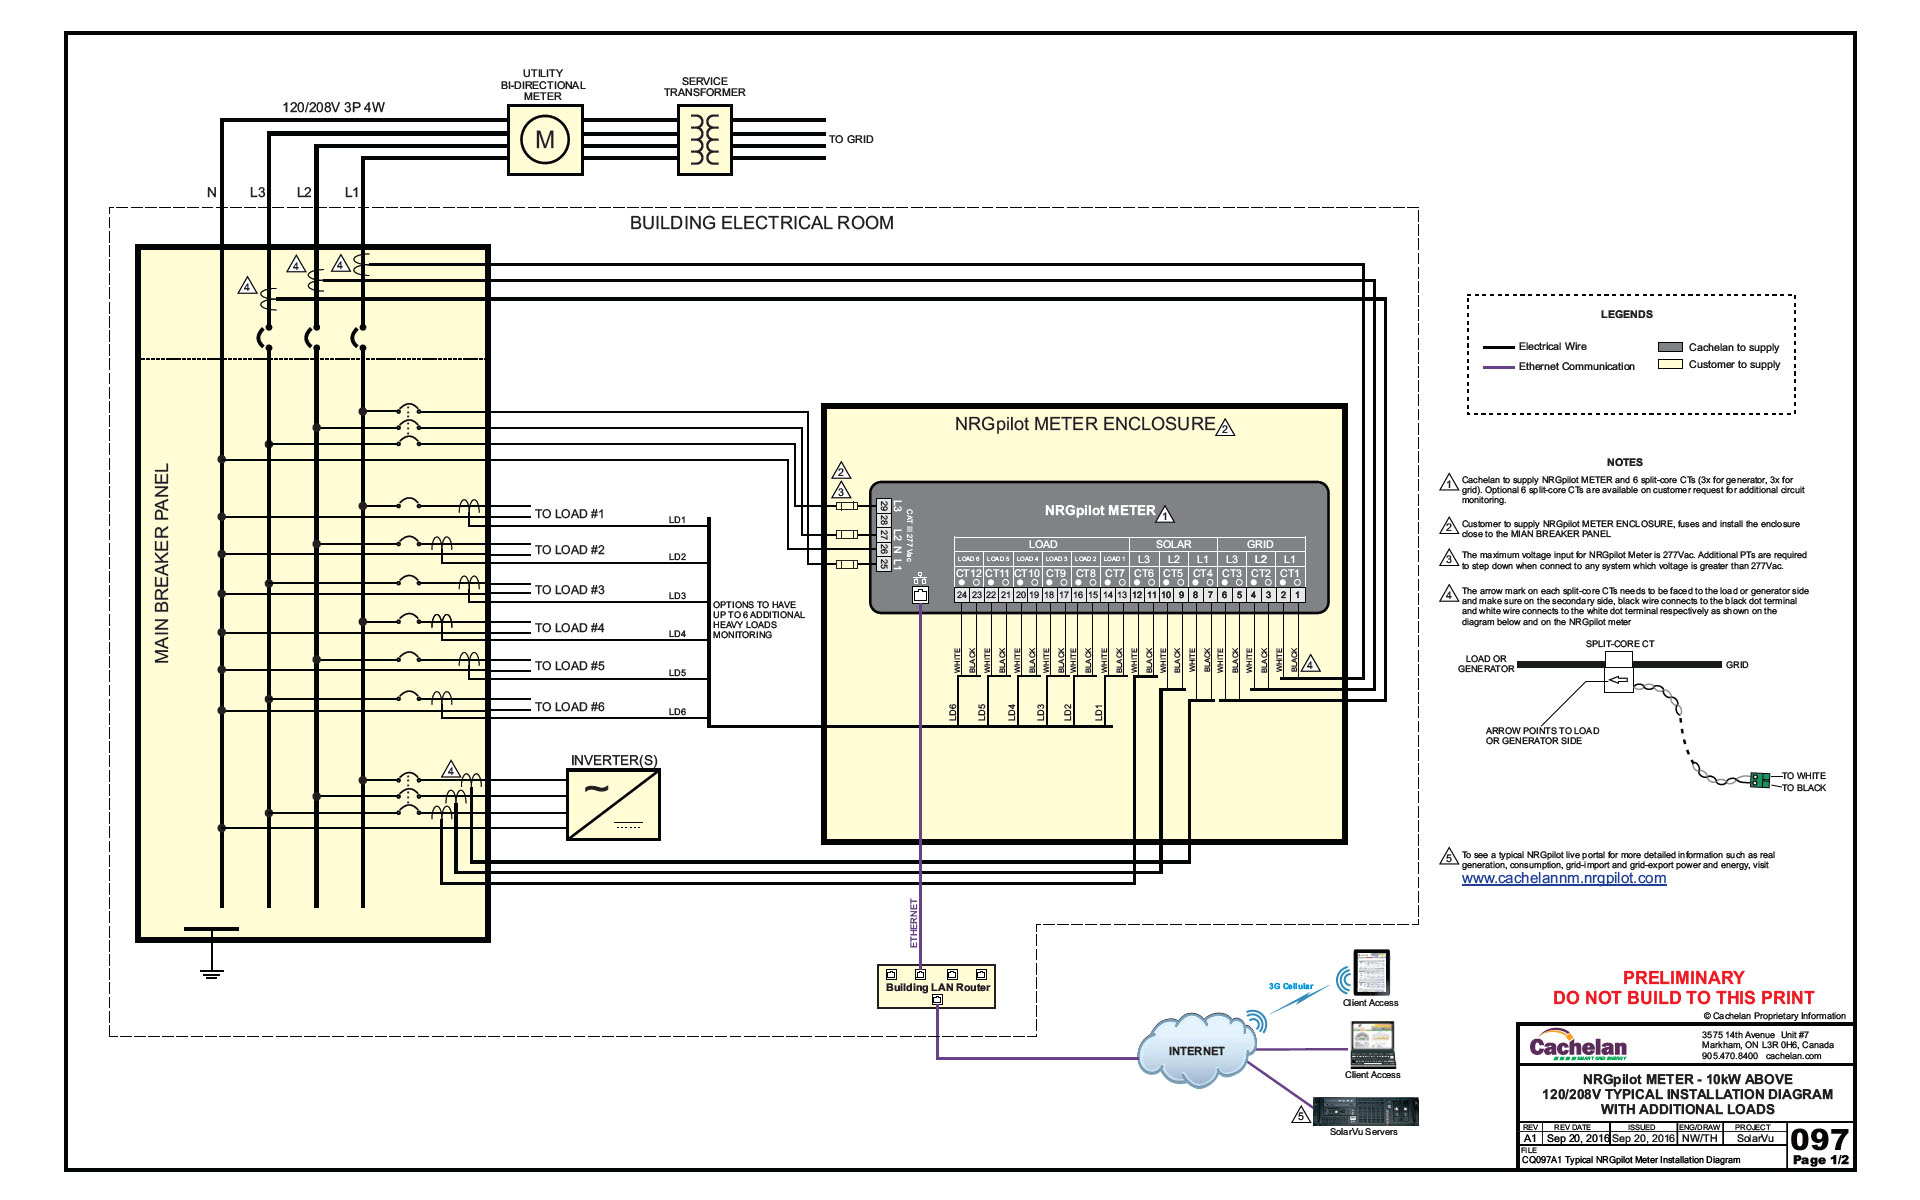Image resolution: width=1920 pixels, height=1200 pixels.
Task: Click the CT6 terminal label
Action: pyautogui.click(x=1143, y=574)
